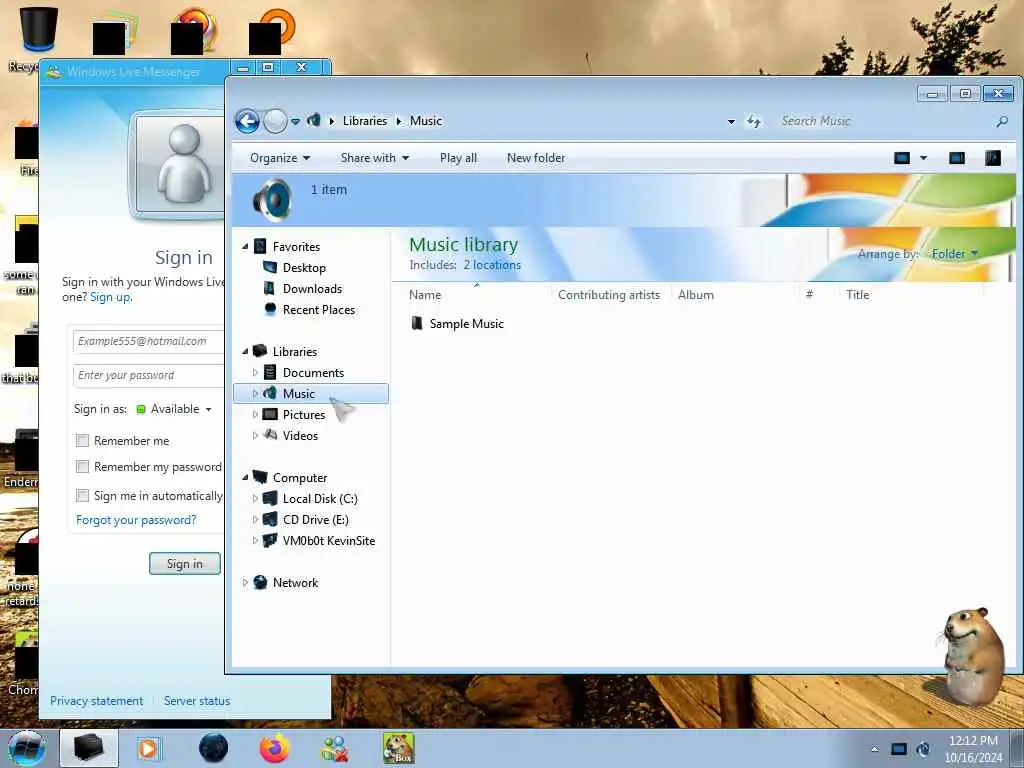Click the Sign in button in Messenger

coord(185,564)
